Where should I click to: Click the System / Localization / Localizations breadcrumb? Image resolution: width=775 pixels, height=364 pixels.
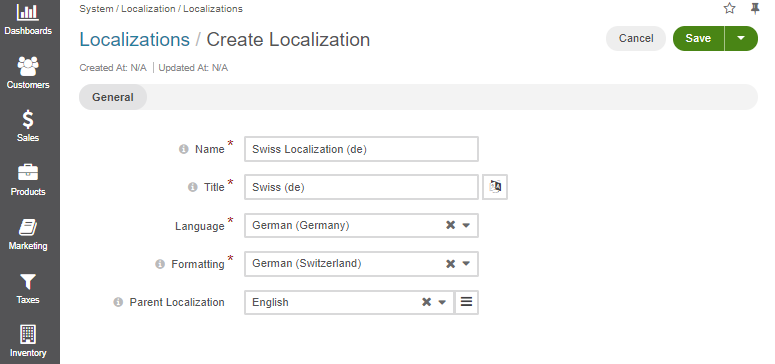(161, 9)
